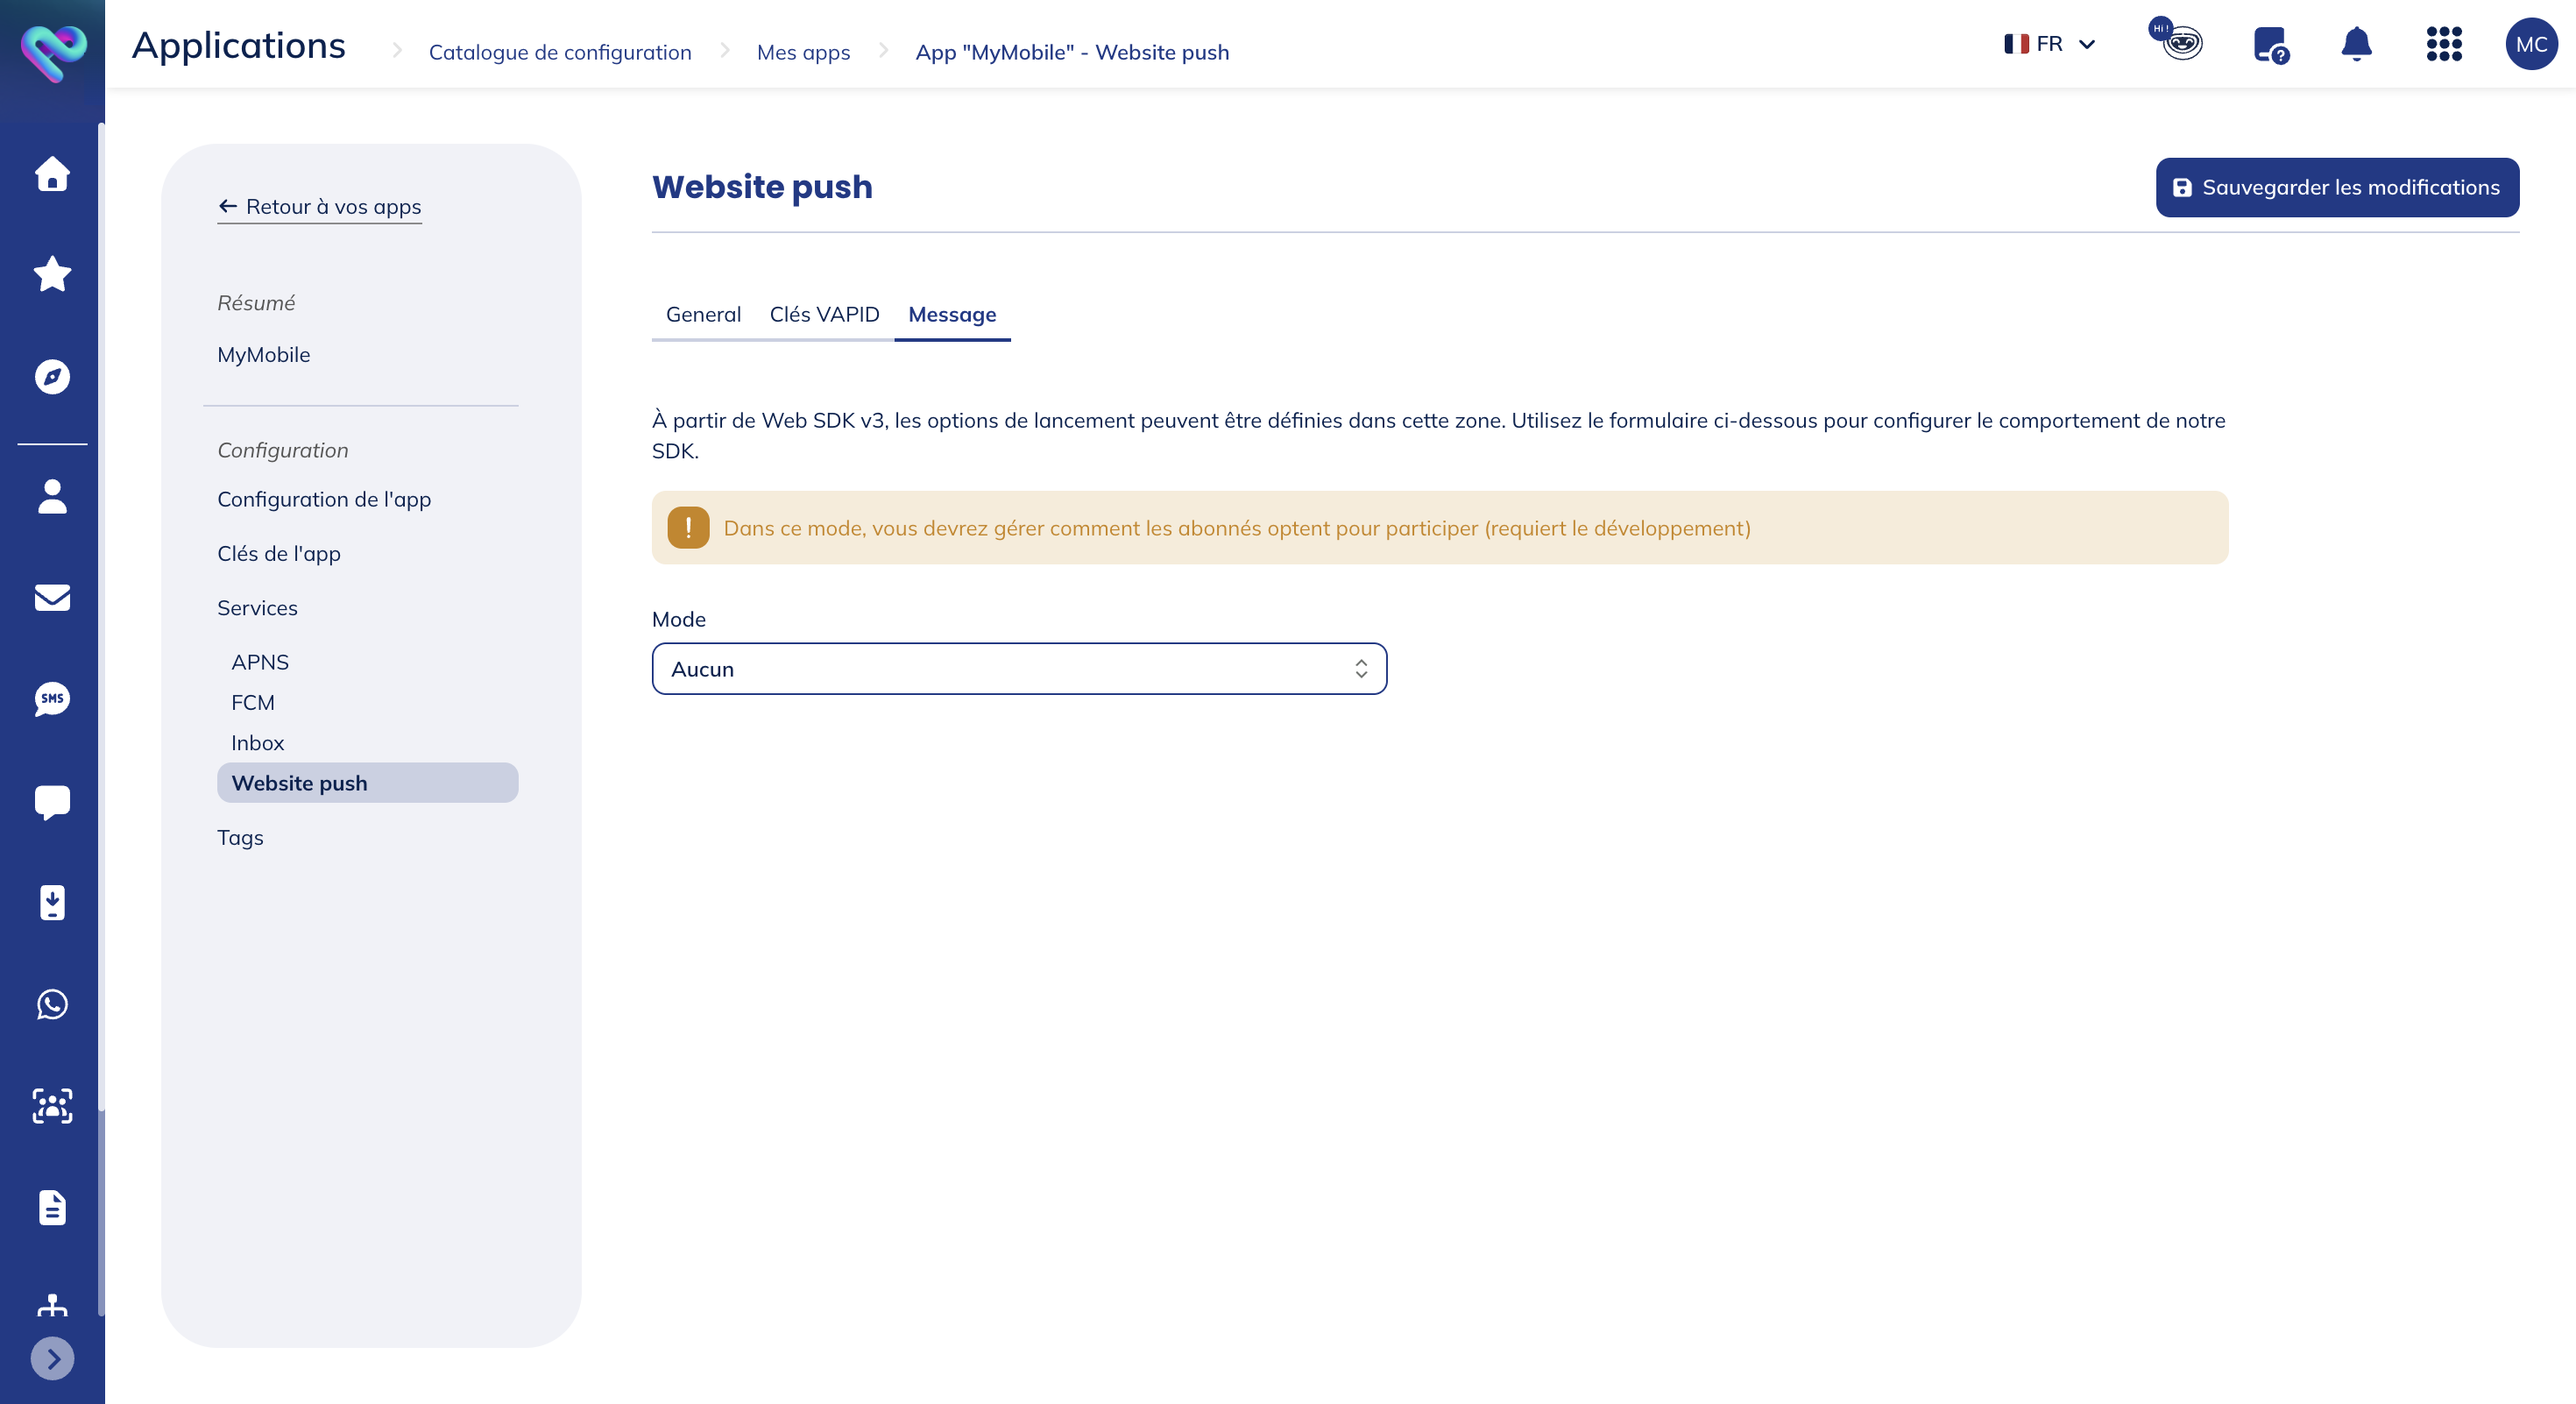Click Mes apps breadcrumb link

click(x=803, y=52)
